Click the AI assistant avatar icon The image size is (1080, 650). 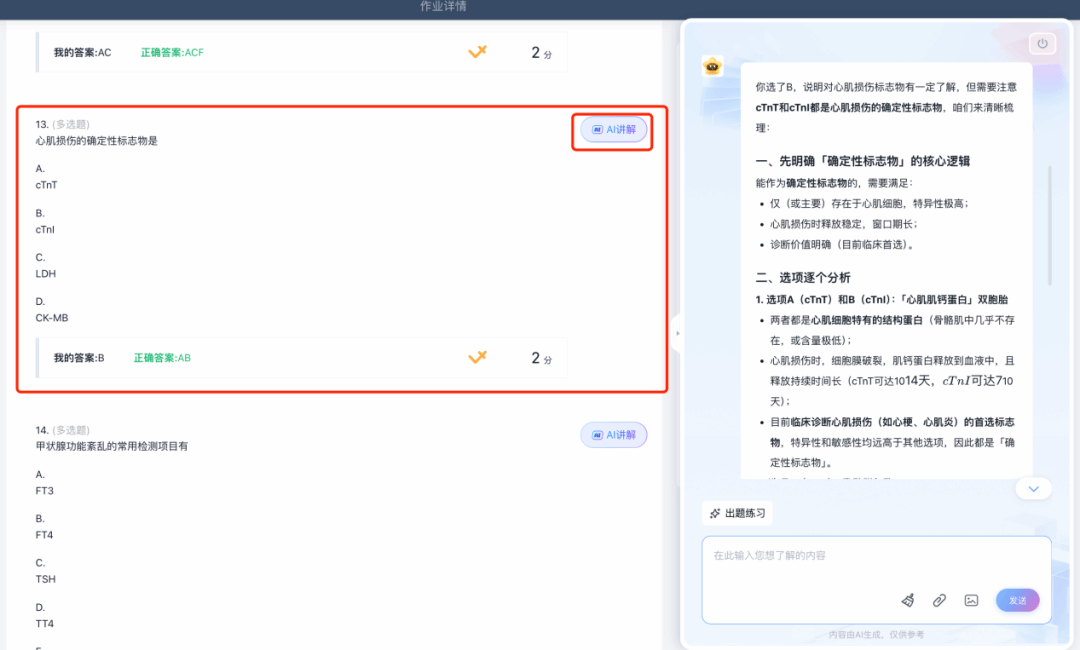click(712, 67)
